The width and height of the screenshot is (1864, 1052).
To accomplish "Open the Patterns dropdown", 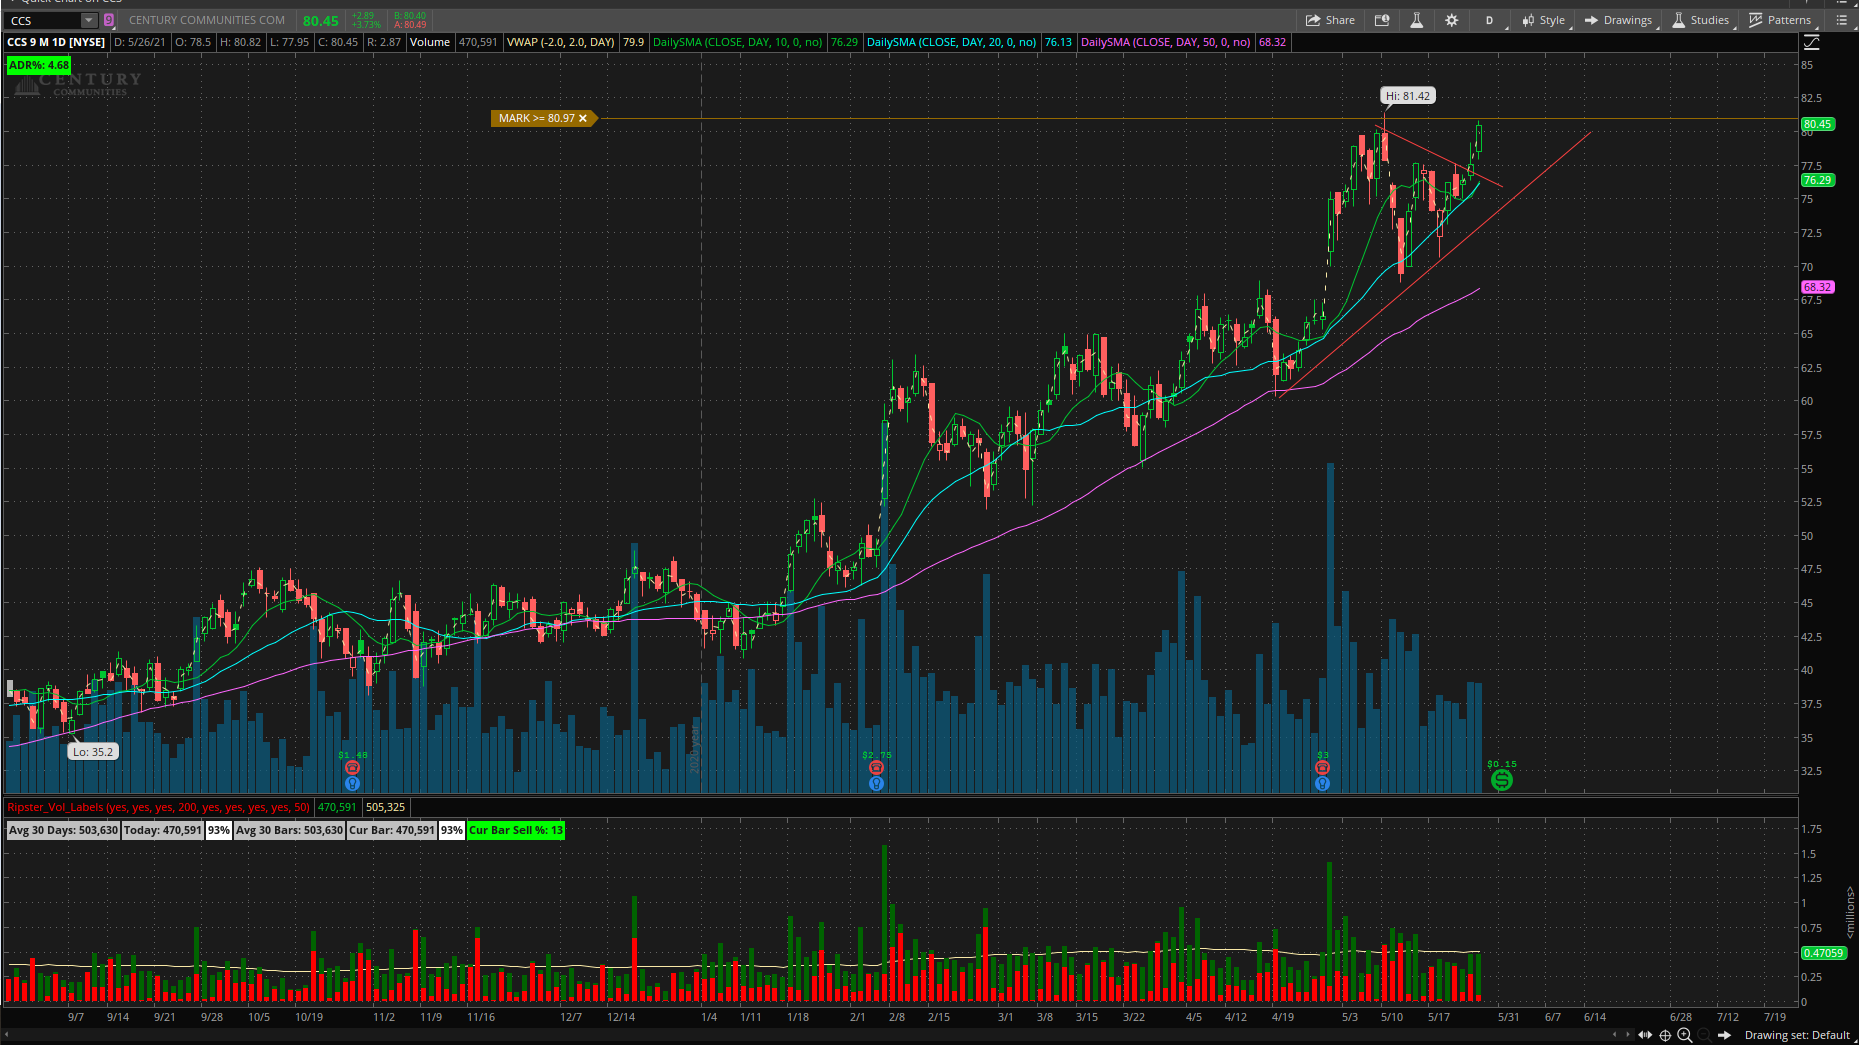I will (x=1784, y=20).
